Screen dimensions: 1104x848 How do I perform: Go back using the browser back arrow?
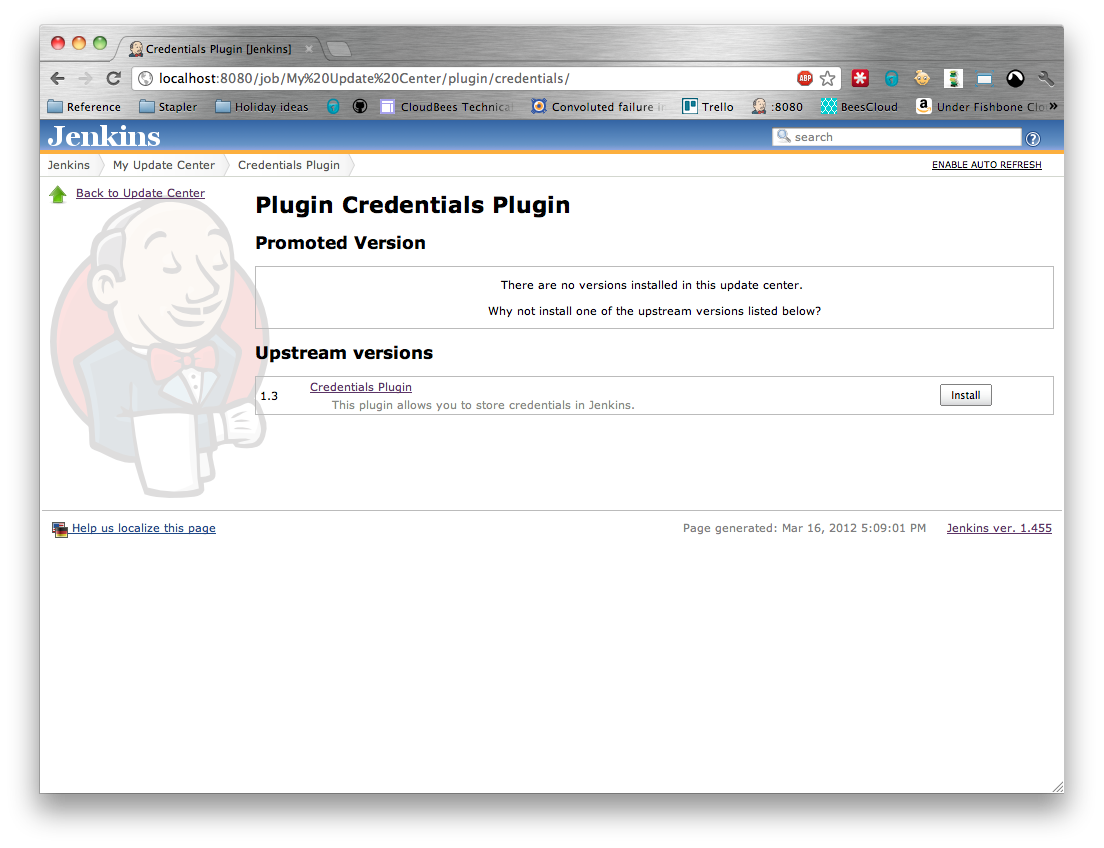pos(58,78)
